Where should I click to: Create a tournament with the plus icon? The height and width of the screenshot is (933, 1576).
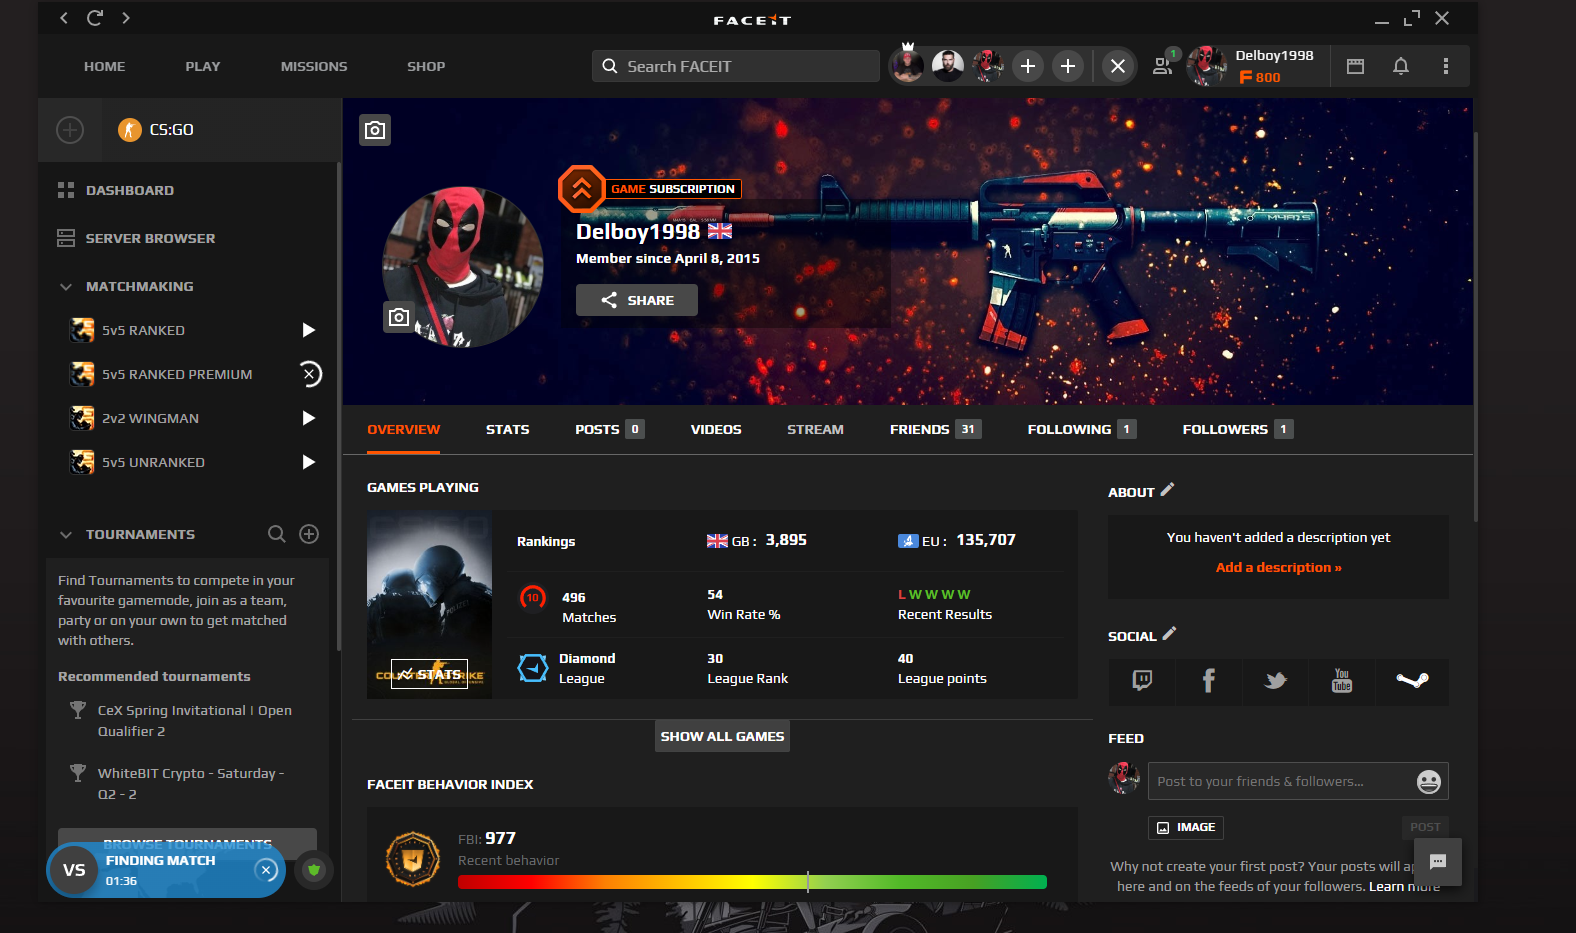click(x=309, y=534)
